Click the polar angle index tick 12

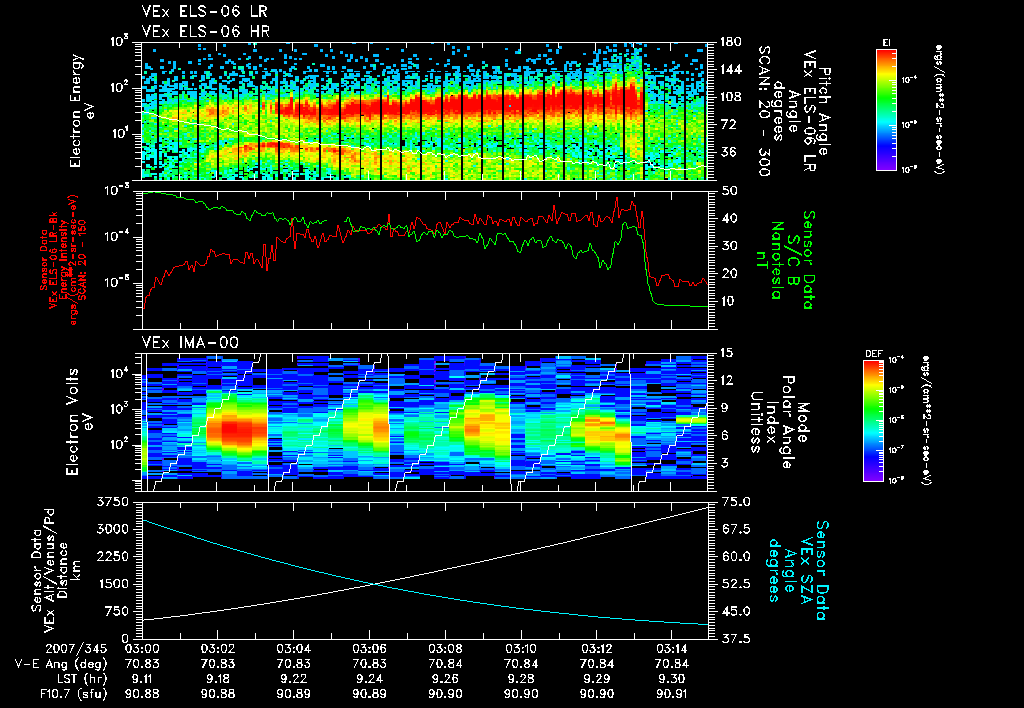coord(726,380)
